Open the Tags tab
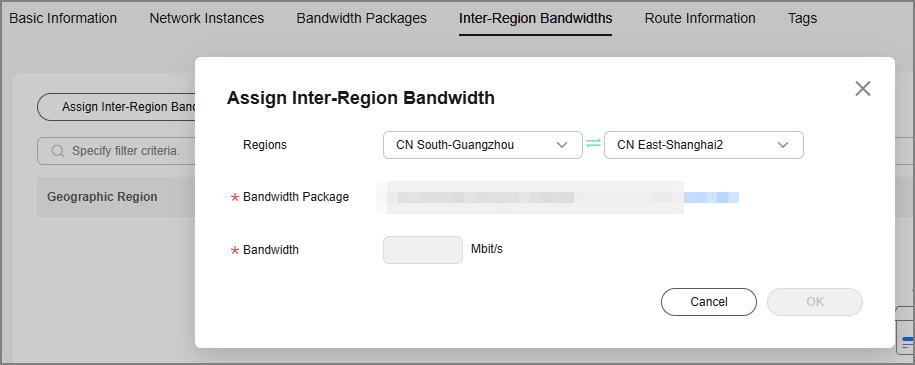Image resolution: width=915 pixels, height=365 pixels. pos(802,18)
